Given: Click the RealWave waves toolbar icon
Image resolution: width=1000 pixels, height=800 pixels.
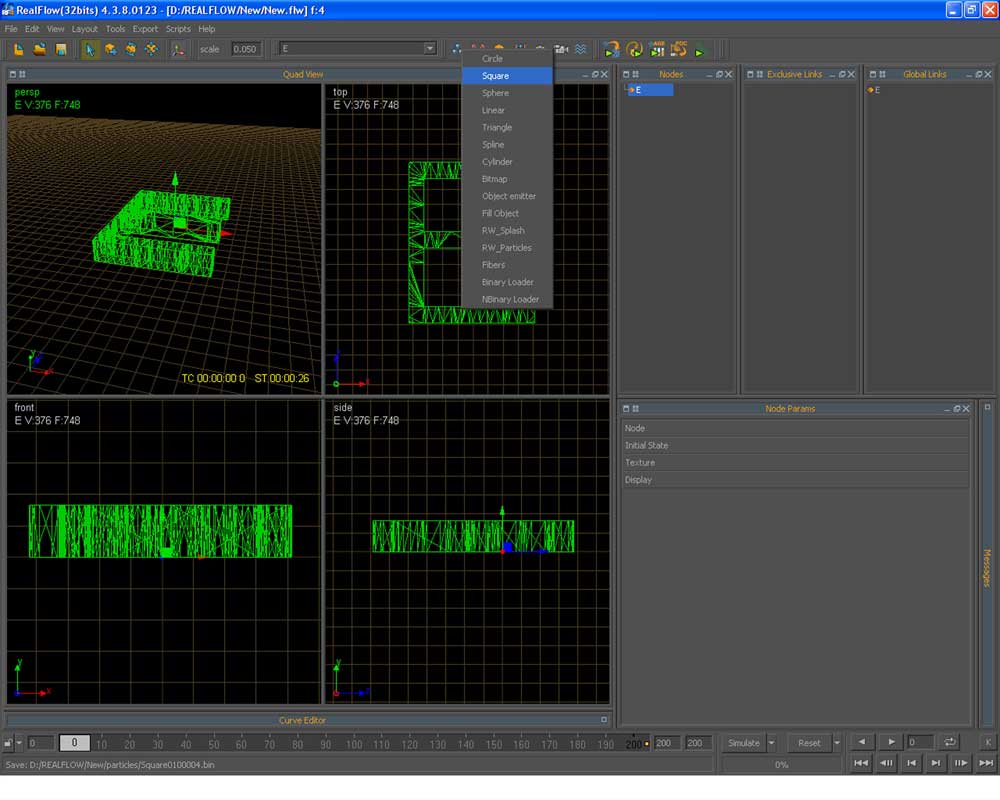Looking at the screenshot, I should (x=581, y=49).
